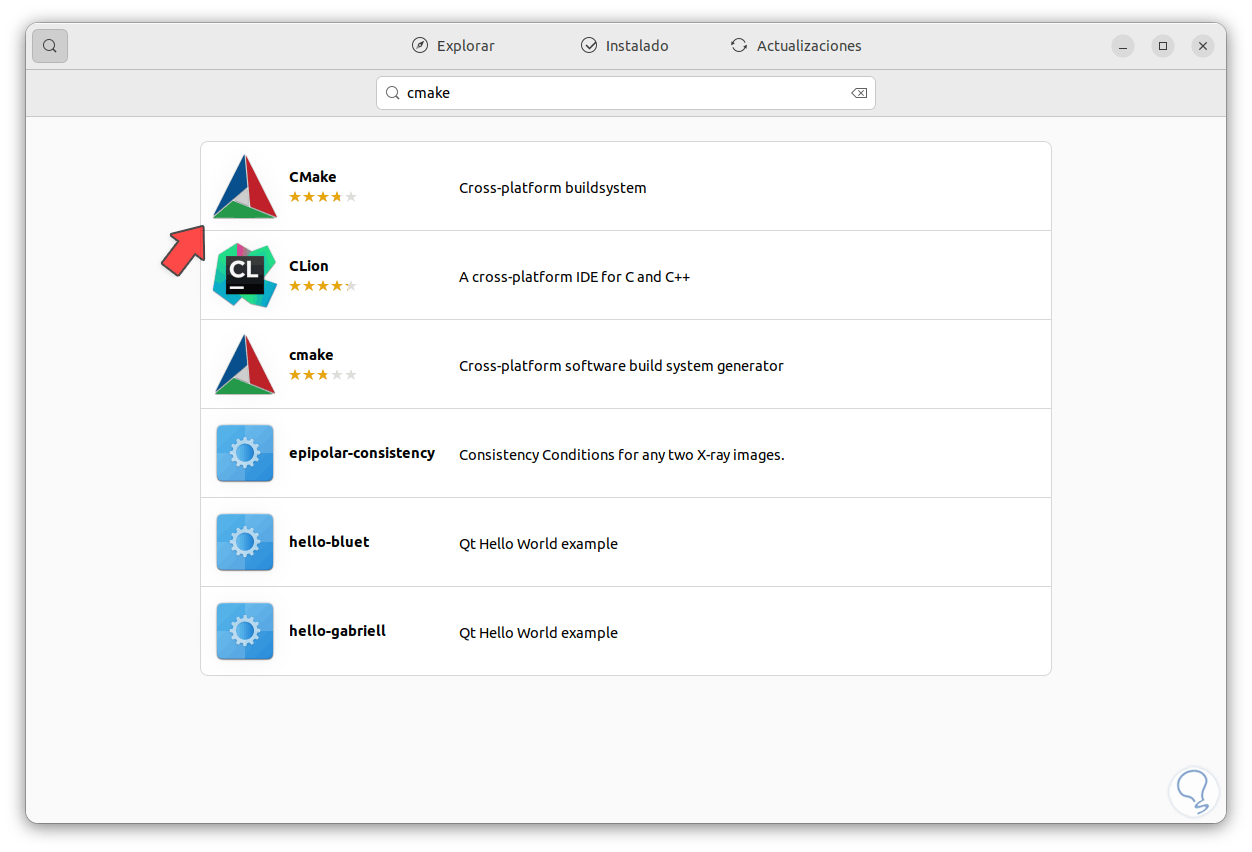Click the CLion star rating
1252x852 pixels.
pyautogui.click(x=322, y=286)
